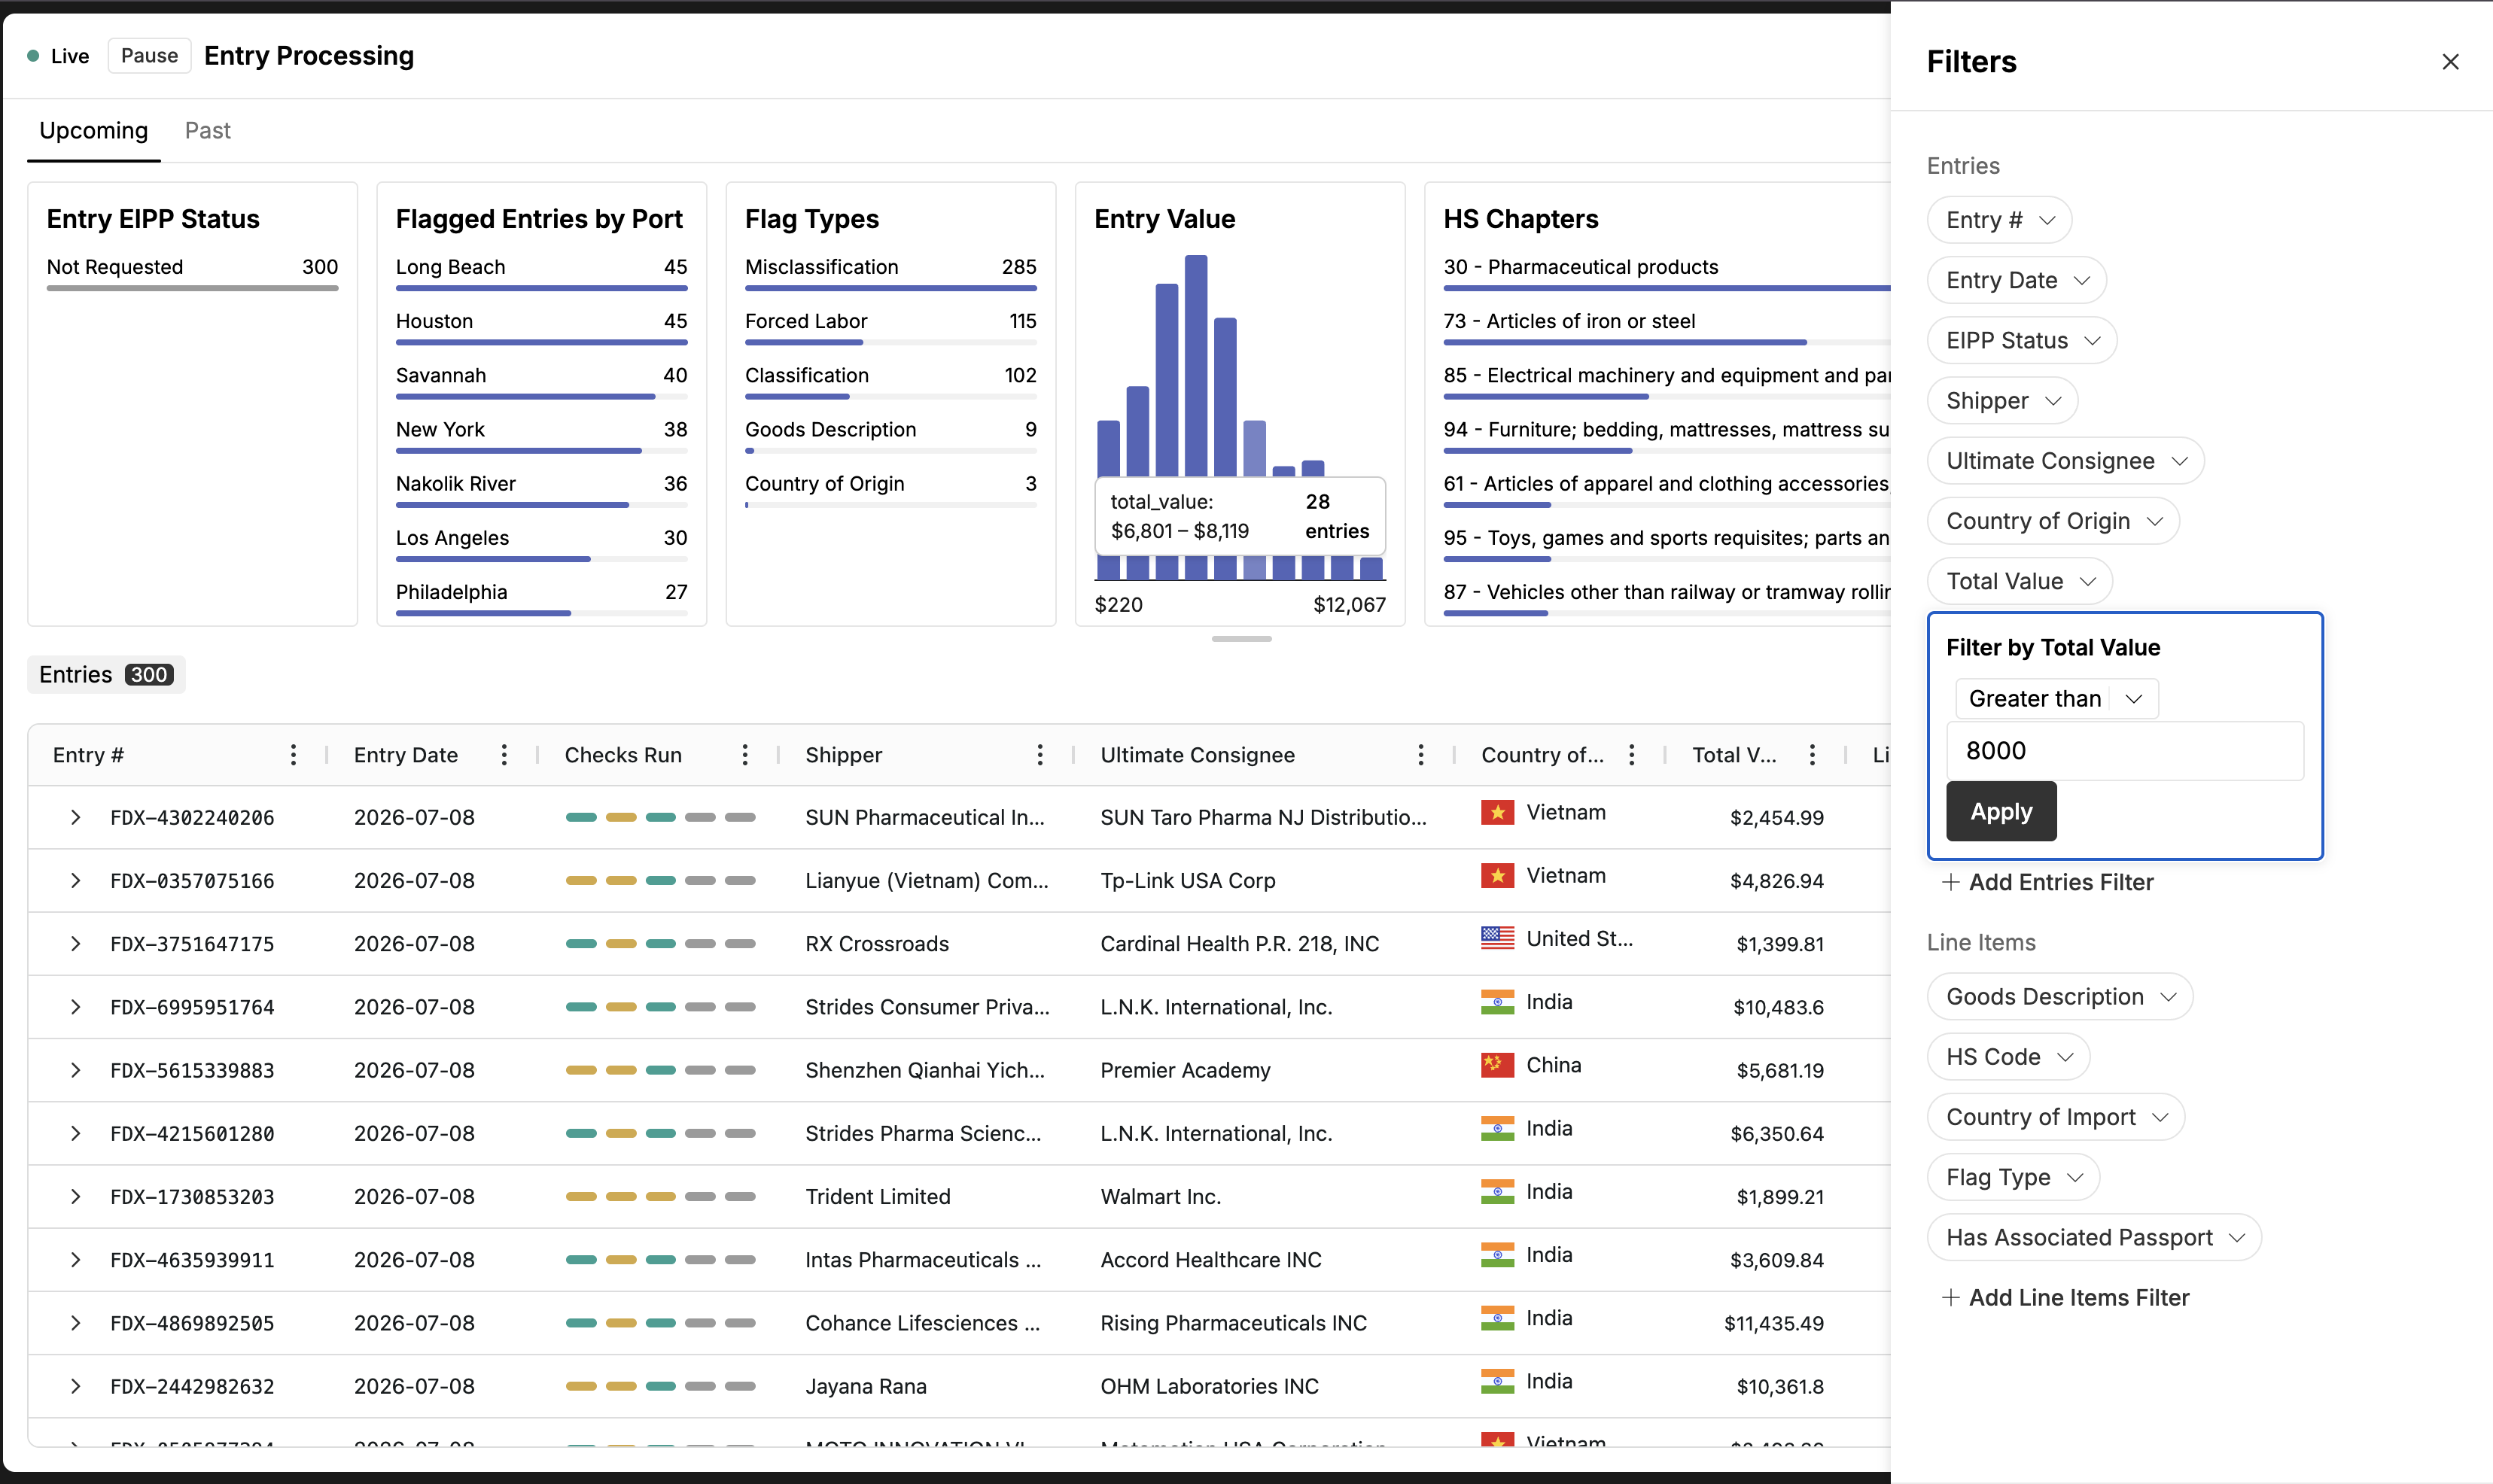Expand row FDX-1730853203

(75, 1196)
